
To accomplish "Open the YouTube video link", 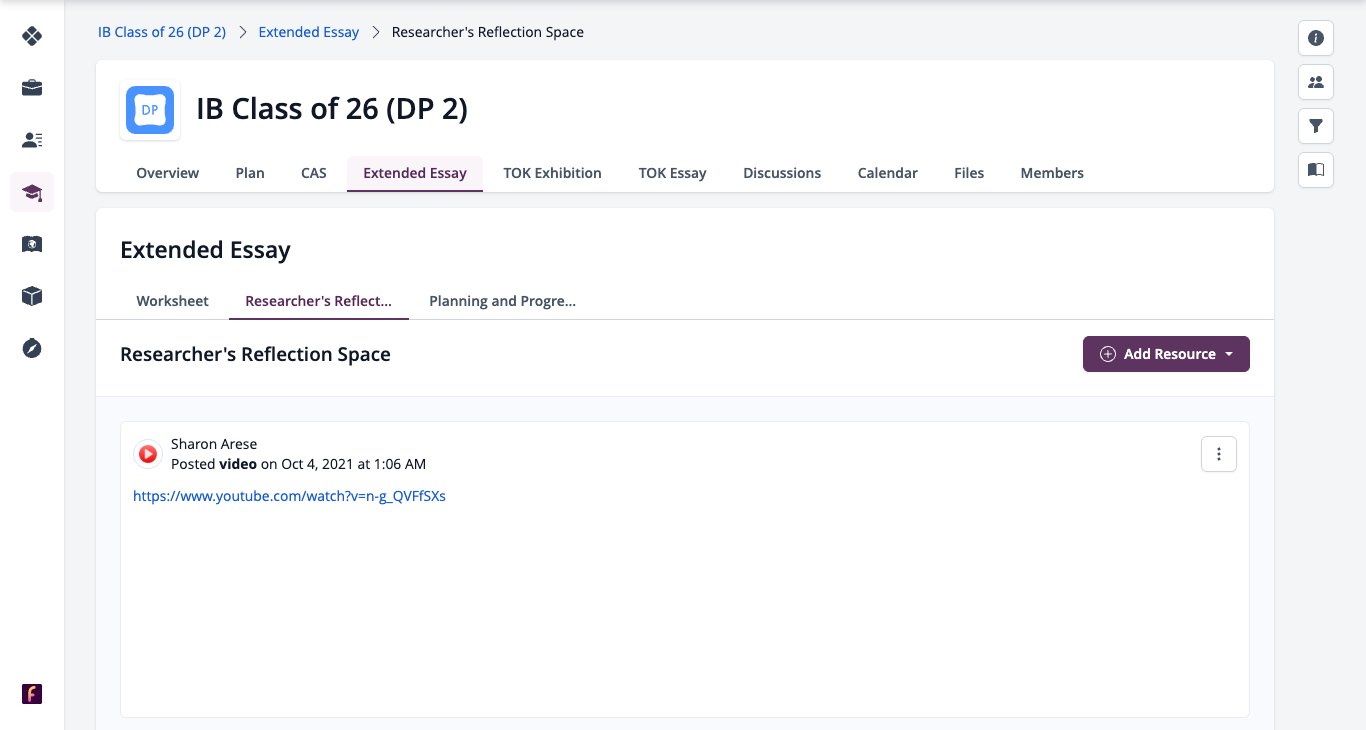I will pos(289,496).
